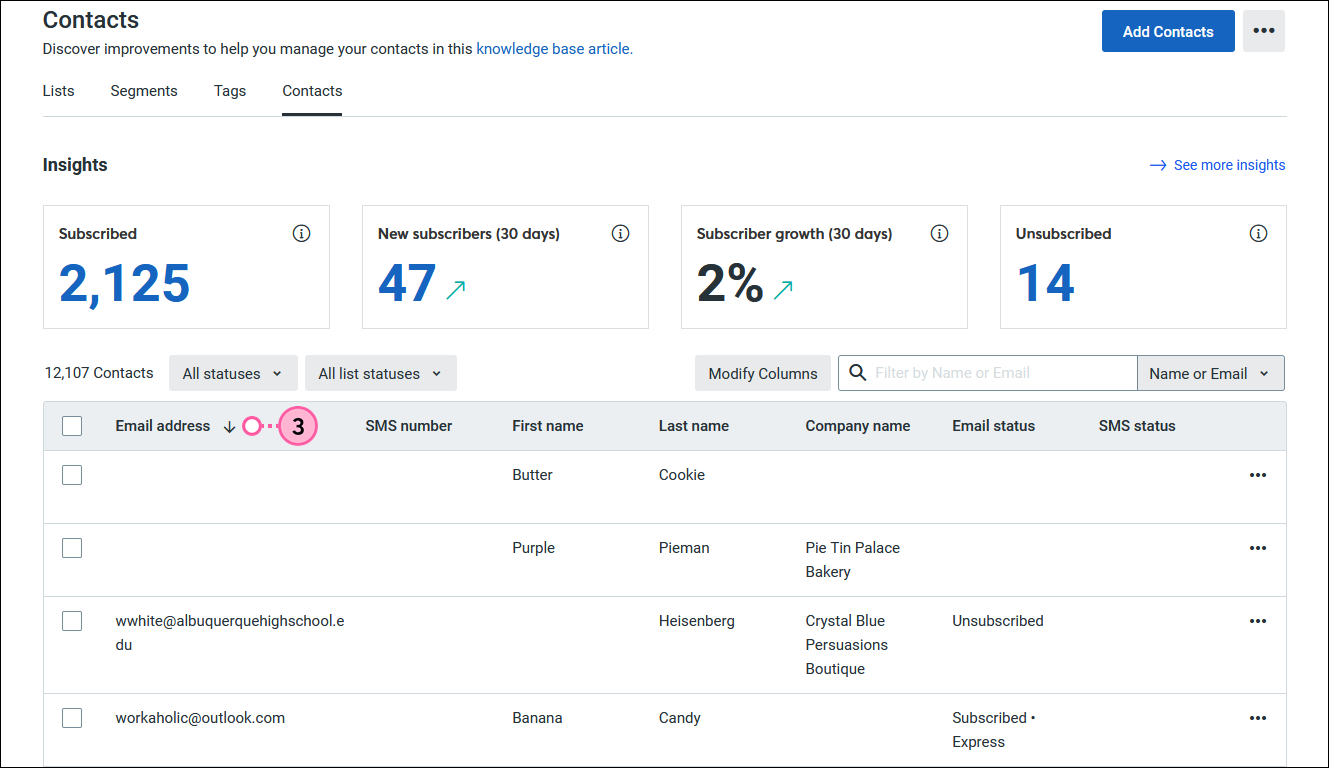Viewport: 1329px width, 768px height.
Task: Open actions menu for Heisenberg row
Action: tap(1258, 621)
